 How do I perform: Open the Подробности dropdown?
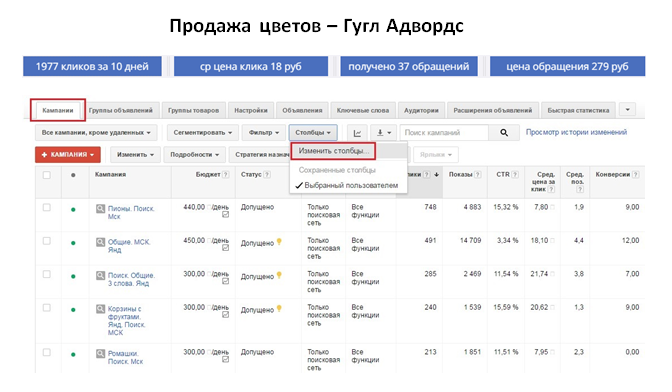click(194, 155)
